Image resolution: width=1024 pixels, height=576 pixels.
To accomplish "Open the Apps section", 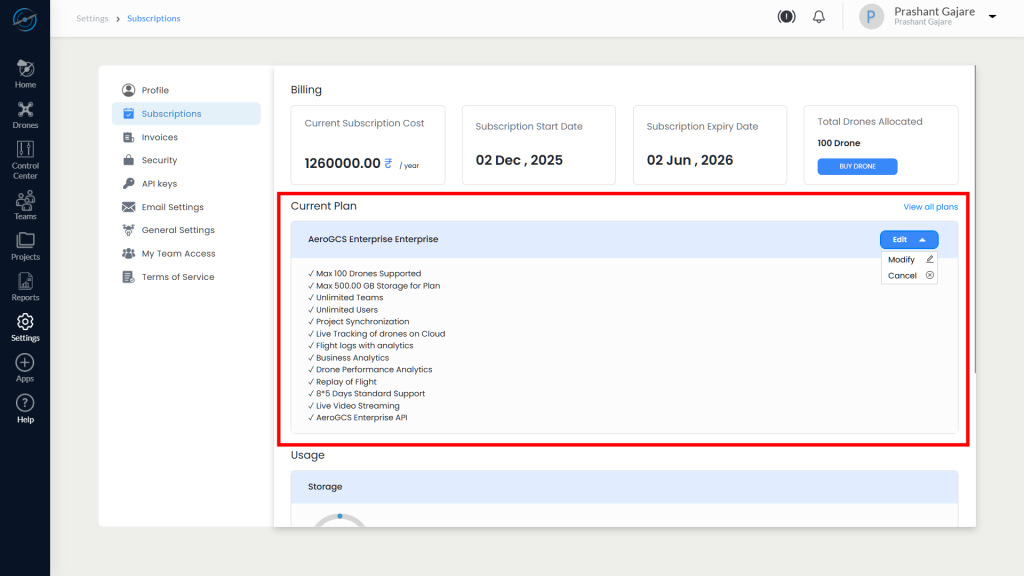I will [24, 367].
